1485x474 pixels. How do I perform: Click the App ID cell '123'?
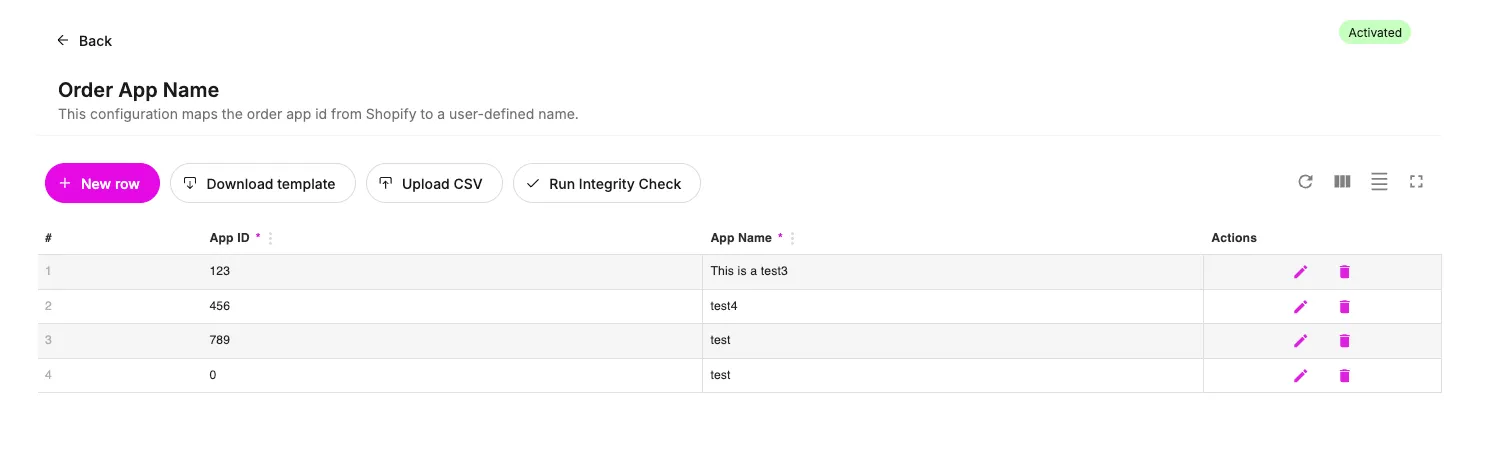coord(452,272)
